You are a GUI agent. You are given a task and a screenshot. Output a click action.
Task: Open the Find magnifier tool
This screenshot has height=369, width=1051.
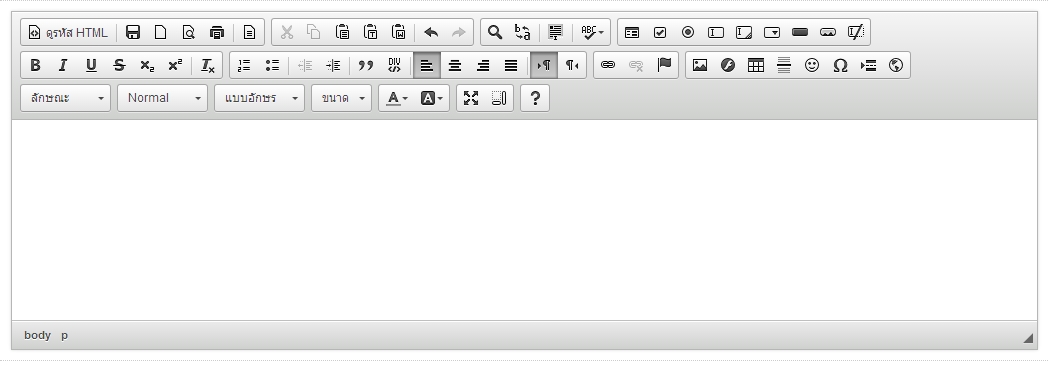[495, 32]
